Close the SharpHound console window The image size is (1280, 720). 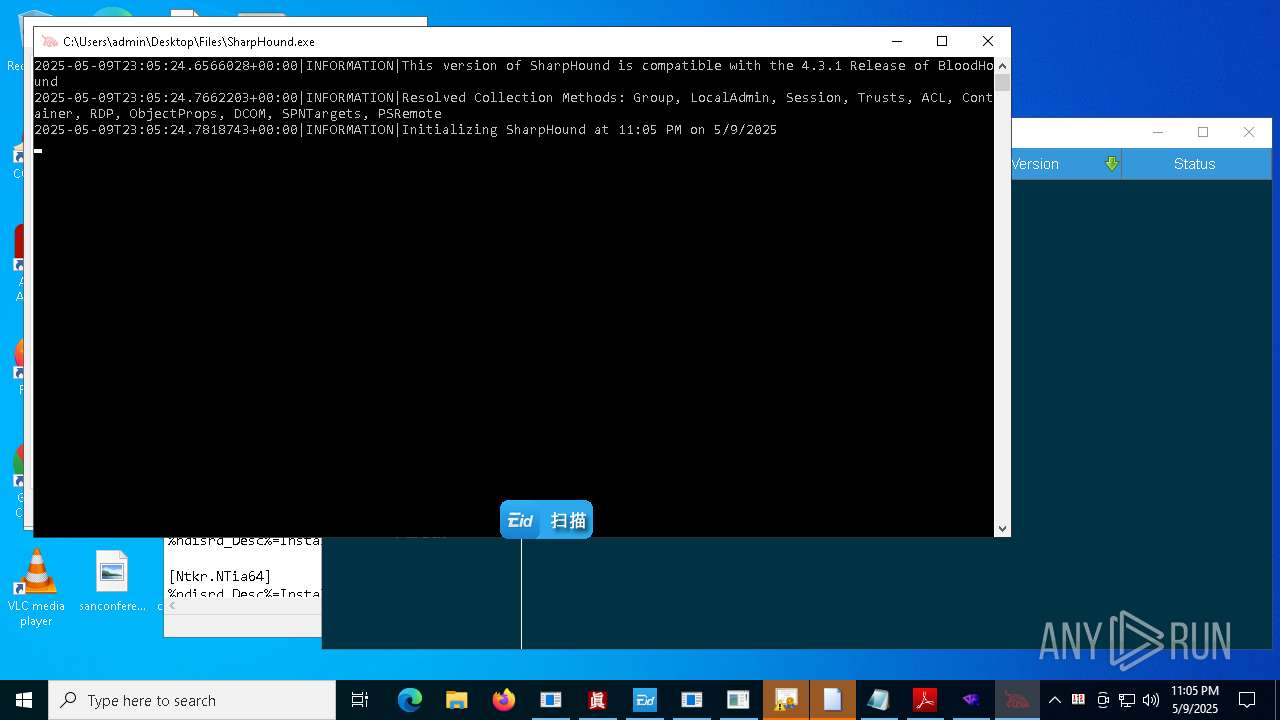[987, 41]
